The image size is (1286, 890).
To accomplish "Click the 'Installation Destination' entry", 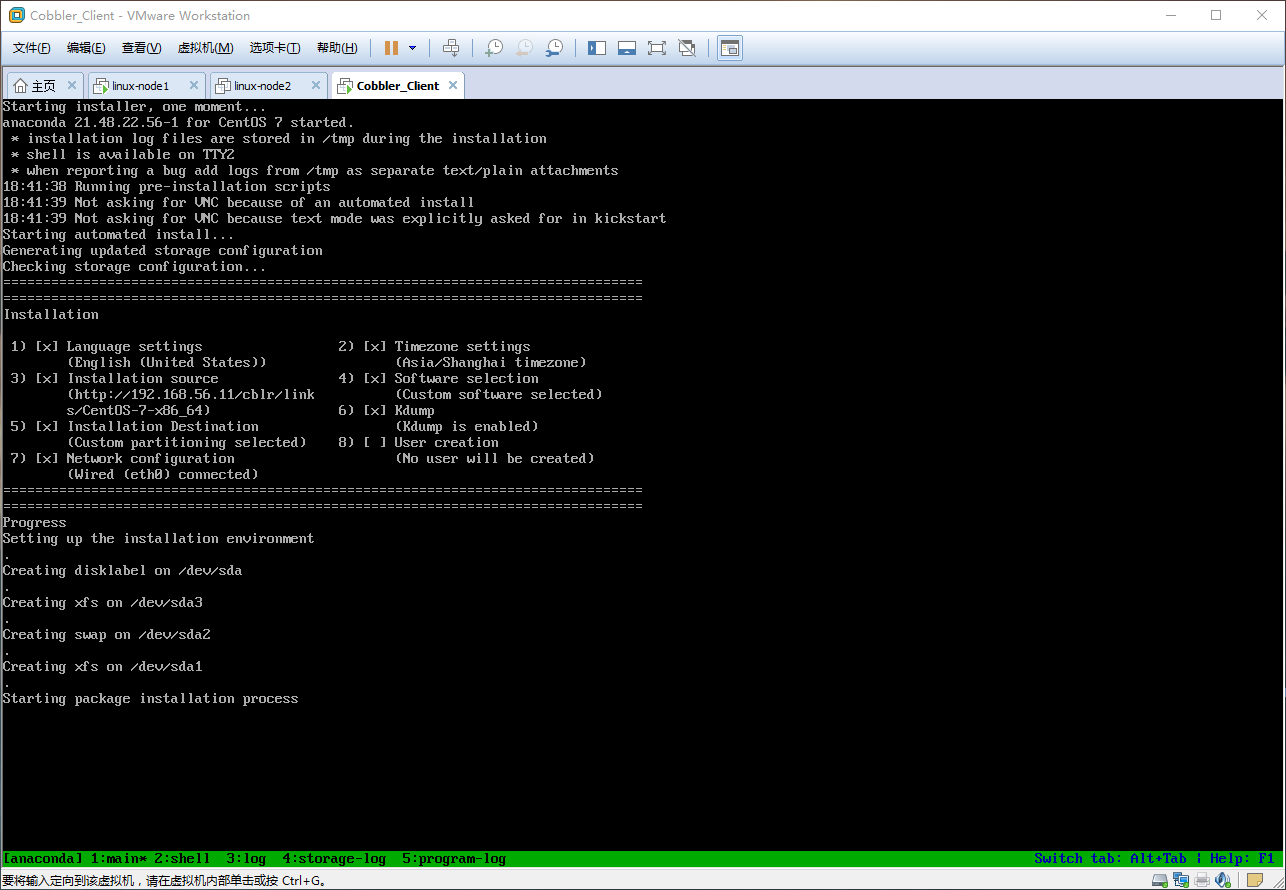I will pos(162,426).
